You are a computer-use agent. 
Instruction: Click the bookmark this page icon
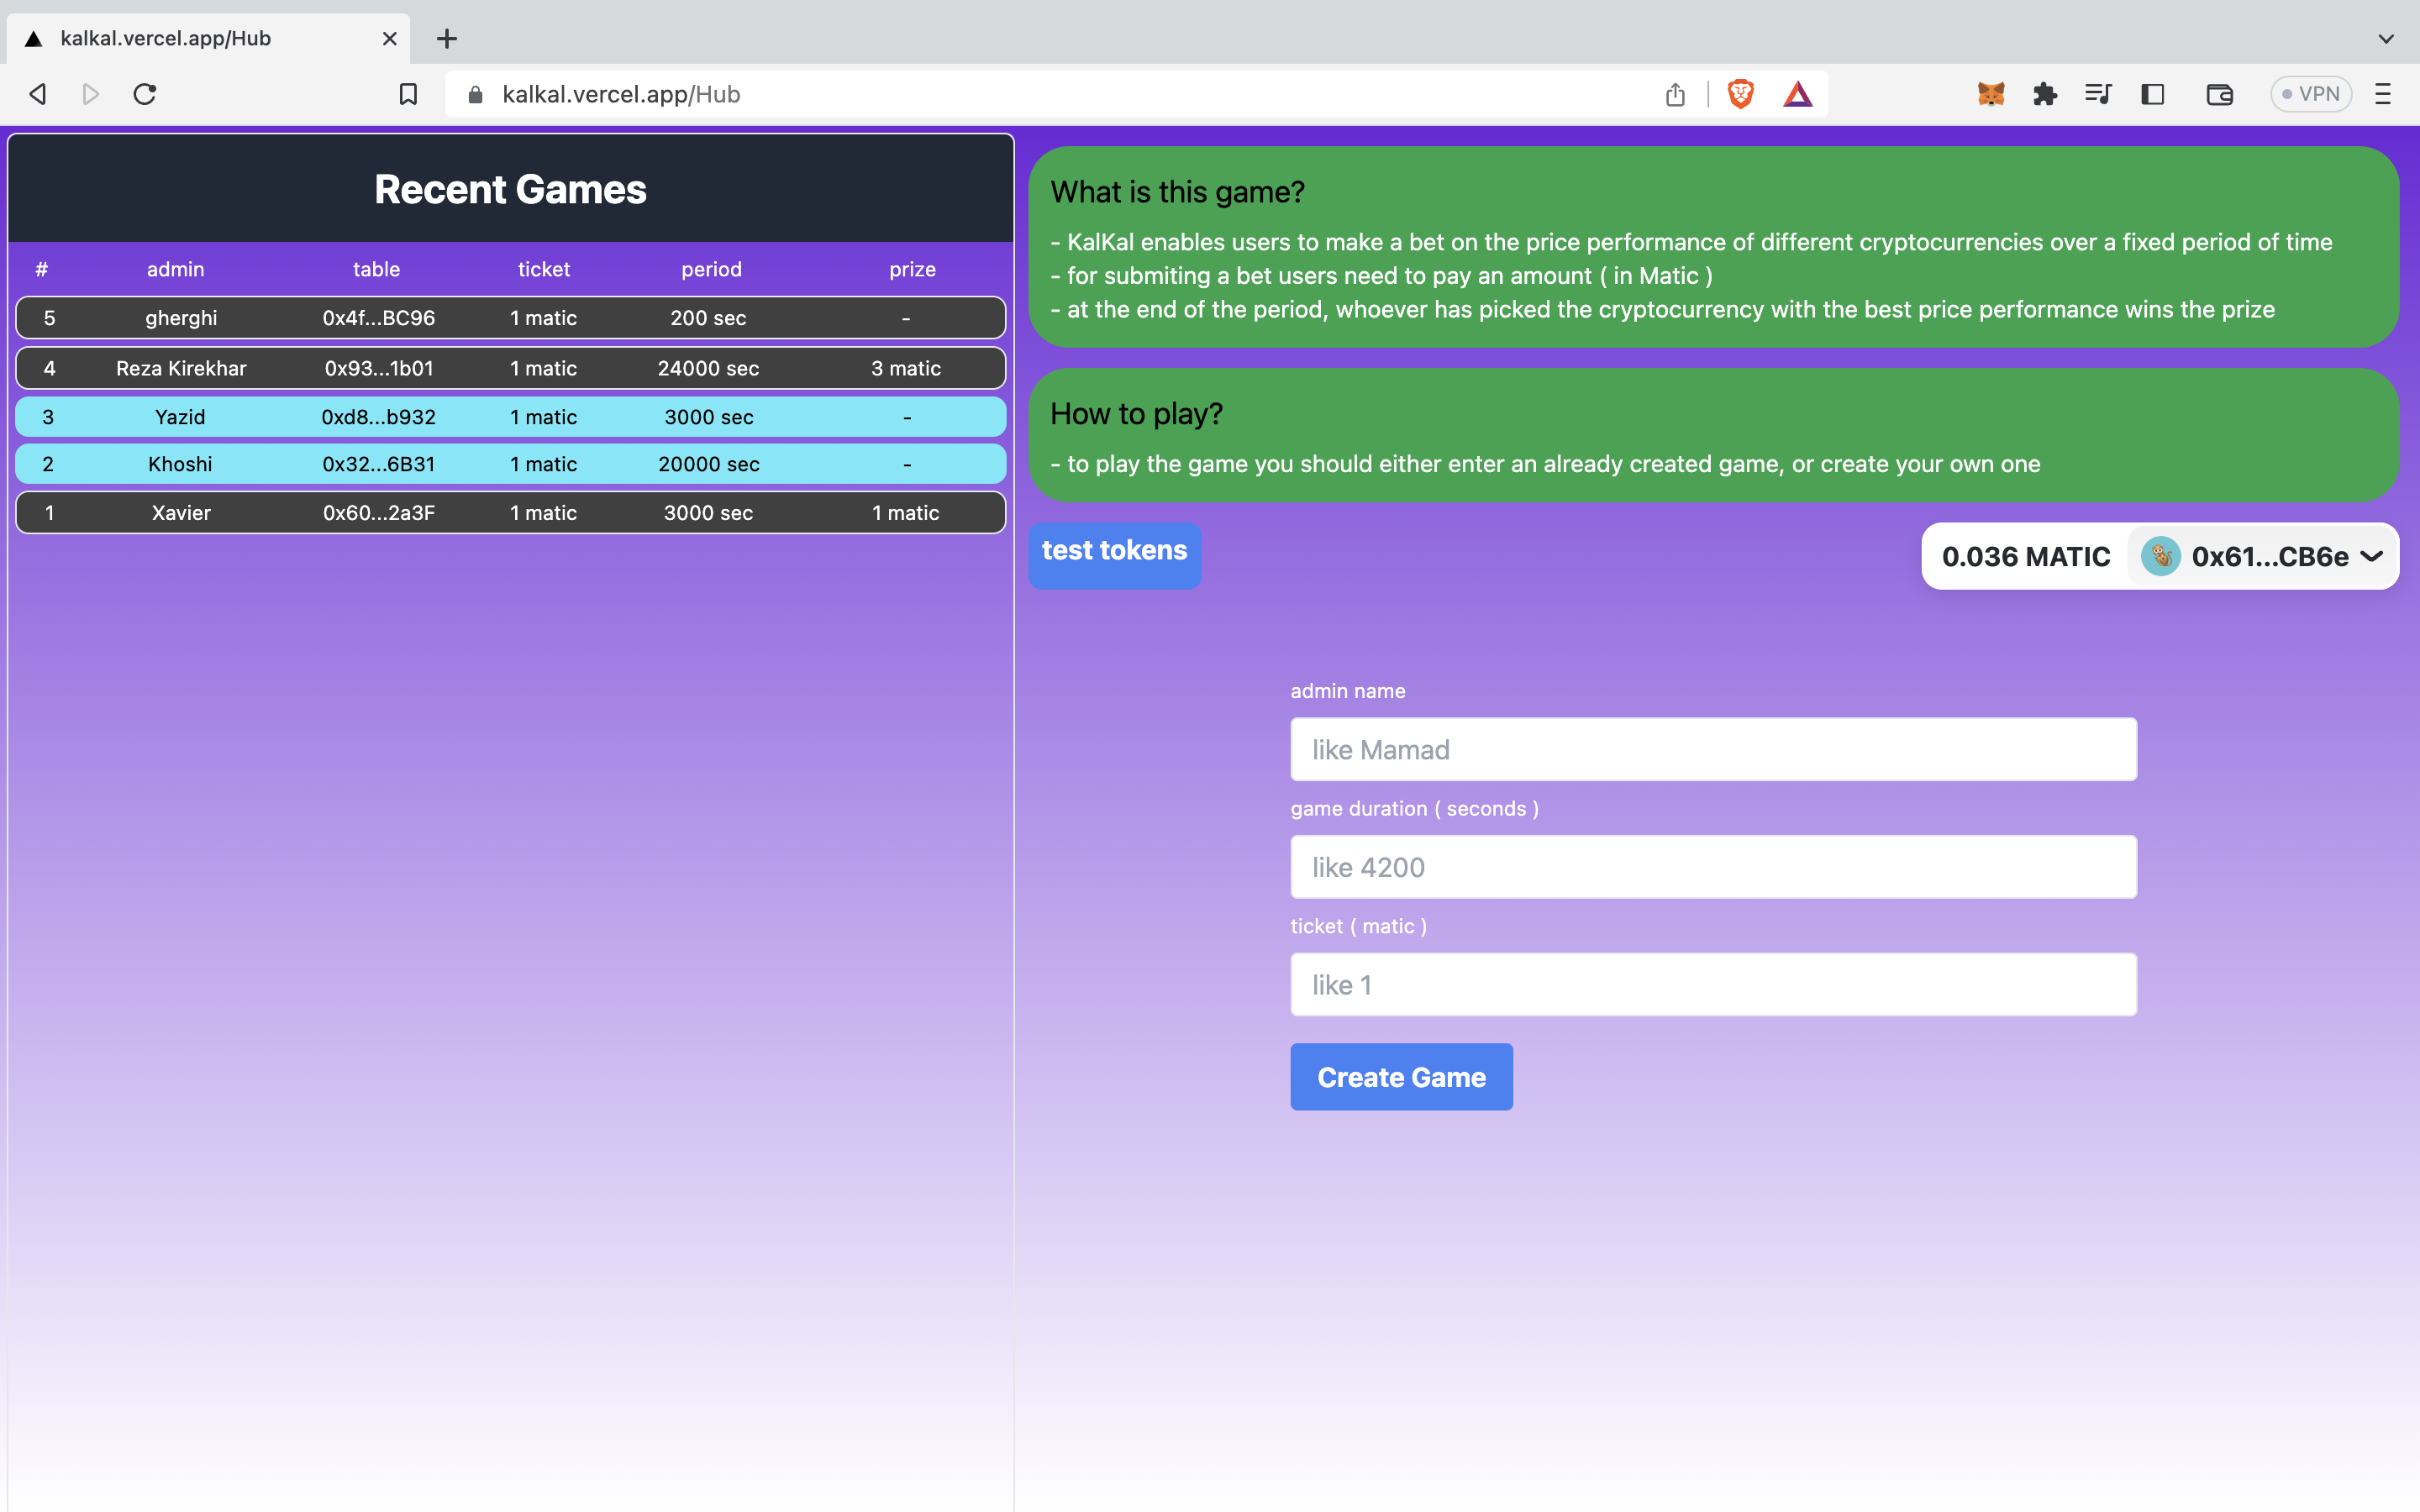(x=408, y=94)
